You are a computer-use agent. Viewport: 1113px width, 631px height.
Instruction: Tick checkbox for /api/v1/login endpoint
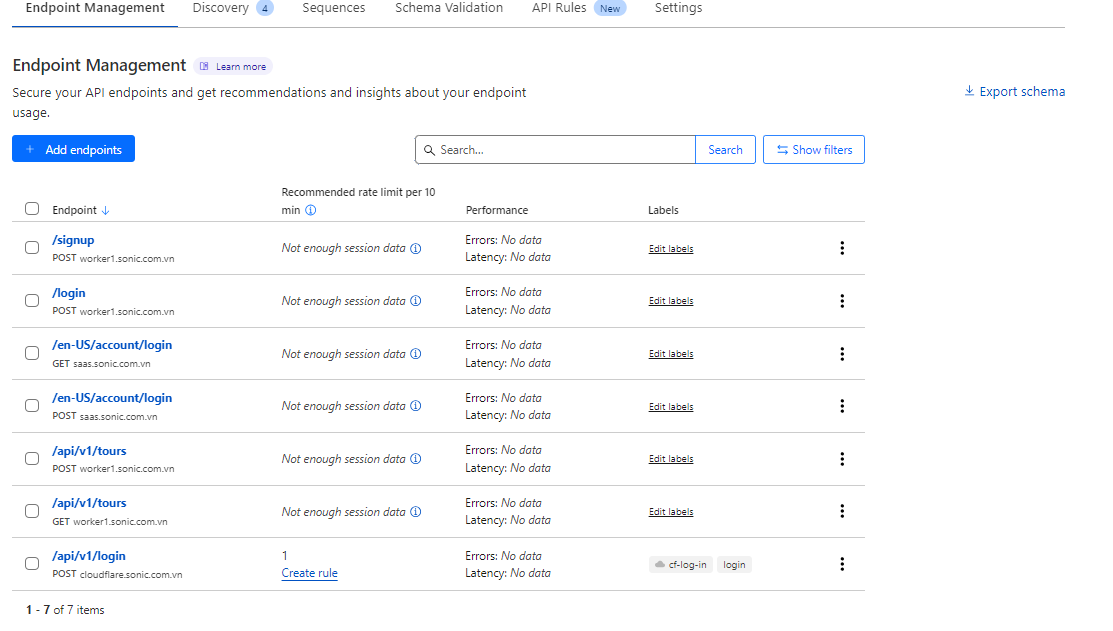(32, 564)
